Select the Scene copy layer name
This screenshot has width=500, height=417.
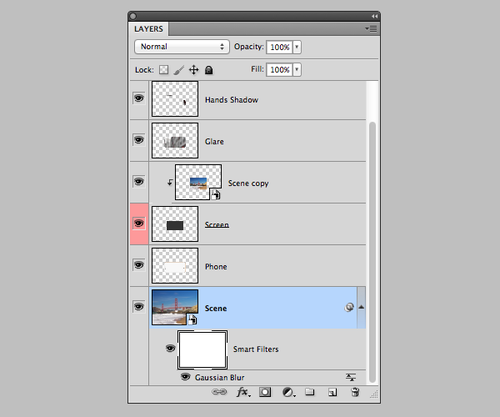coord(248,183)
